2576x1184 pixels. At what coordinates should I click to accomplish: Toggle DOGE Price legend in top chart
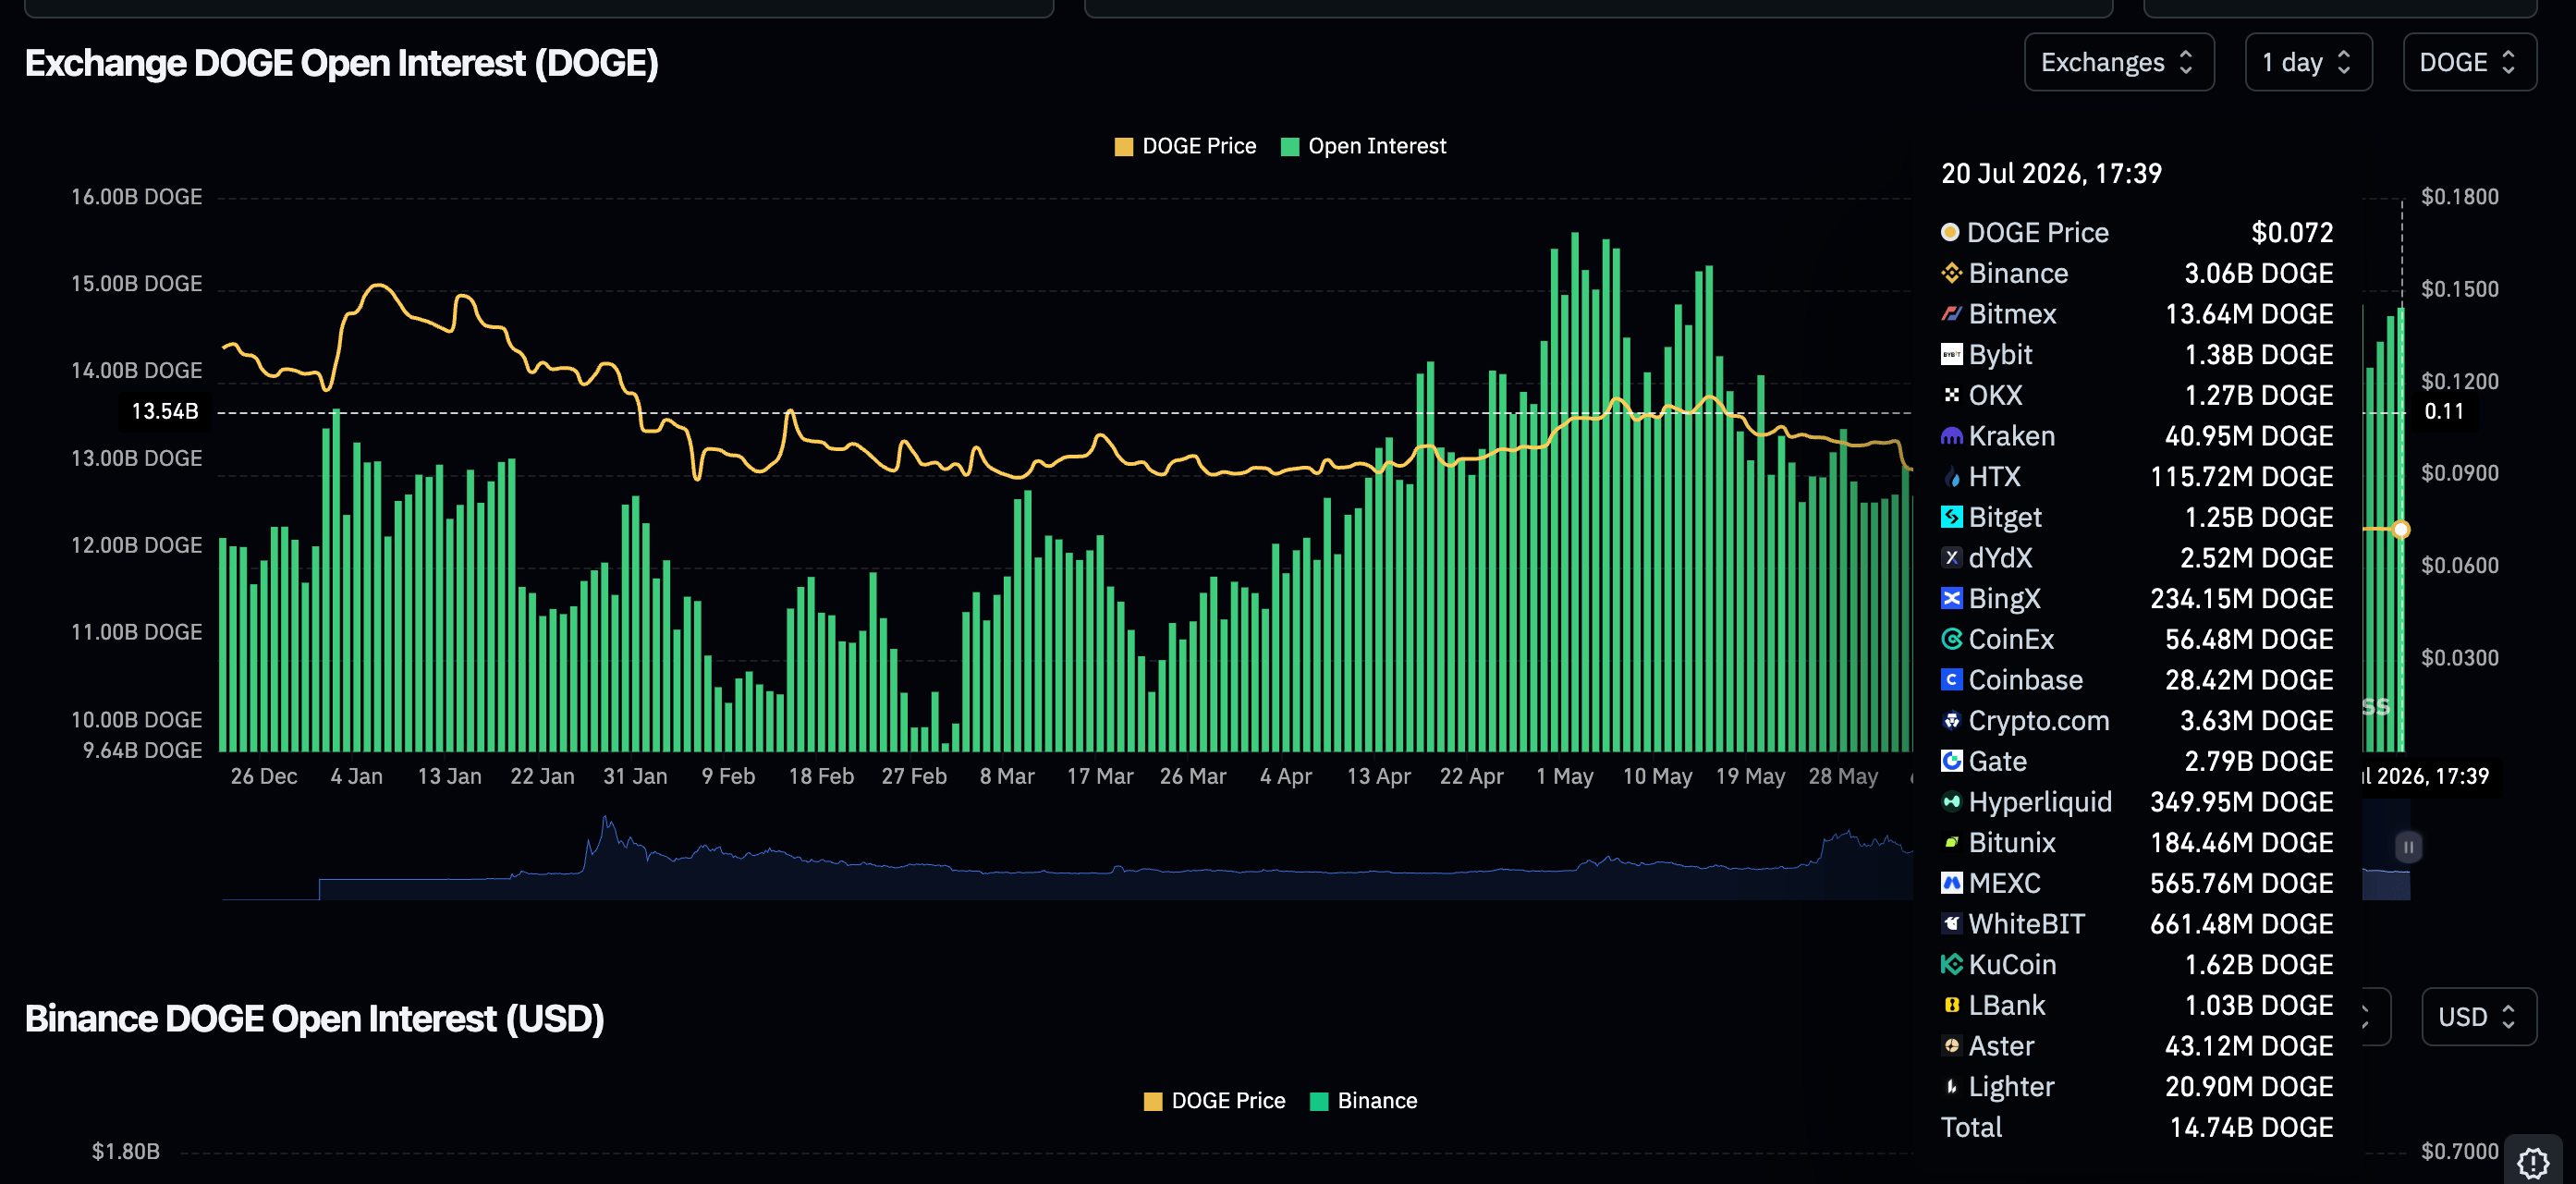[x=1185, y=146]
